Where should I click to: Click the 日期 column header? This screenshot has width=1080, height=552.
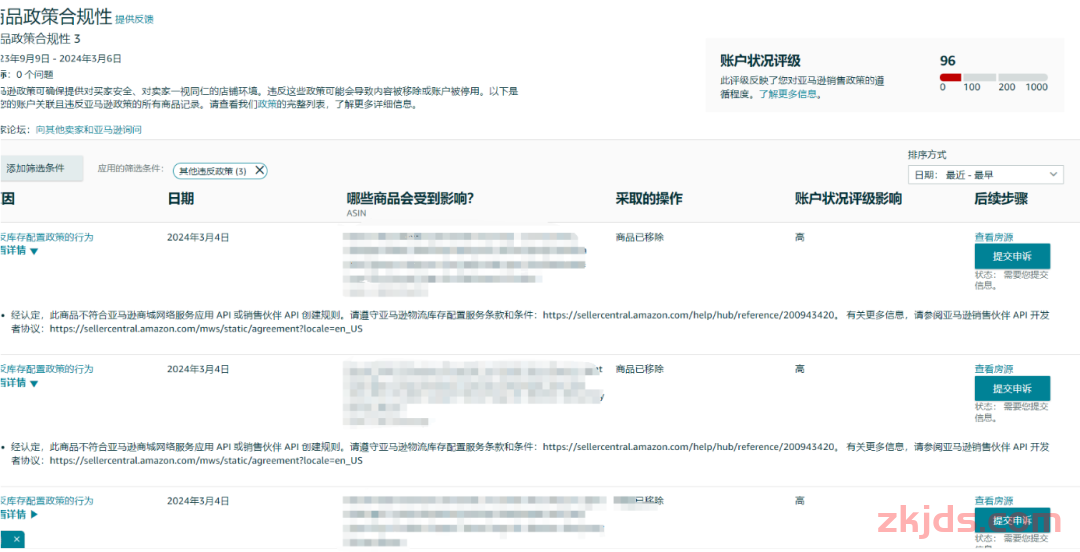(x=180, y=199)
